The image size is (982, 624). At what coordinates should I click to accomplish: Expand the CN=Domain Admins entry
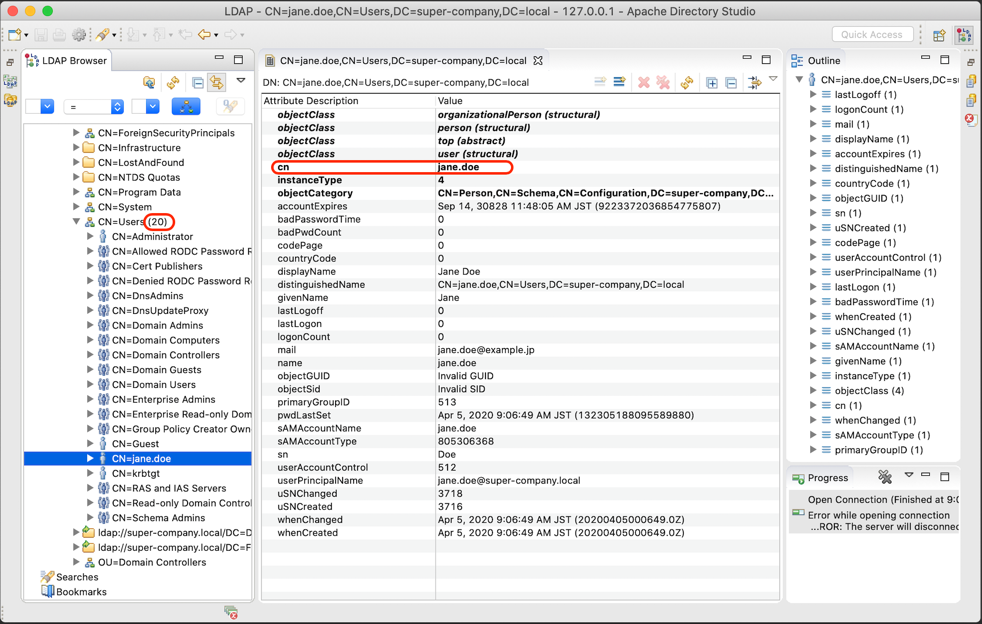[90, 326]
